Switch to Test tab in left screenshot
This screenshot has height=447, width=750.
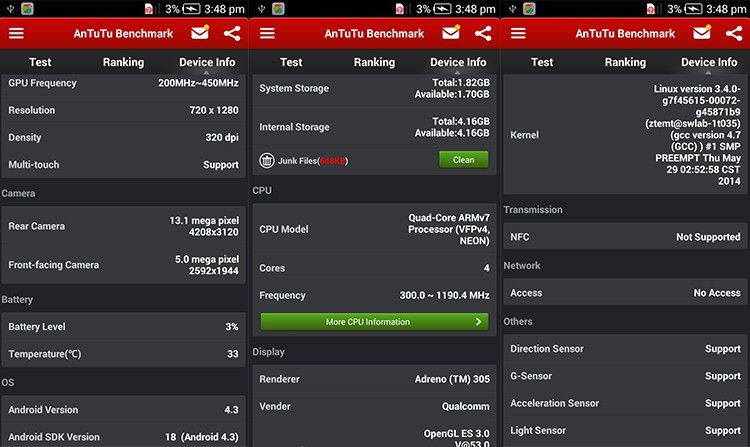[40, 62]
